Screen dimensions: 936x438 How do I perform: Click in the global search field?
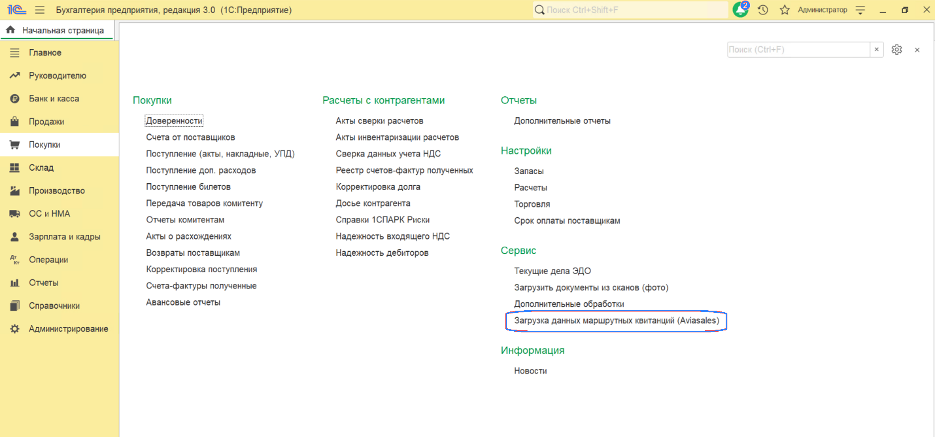630,10
